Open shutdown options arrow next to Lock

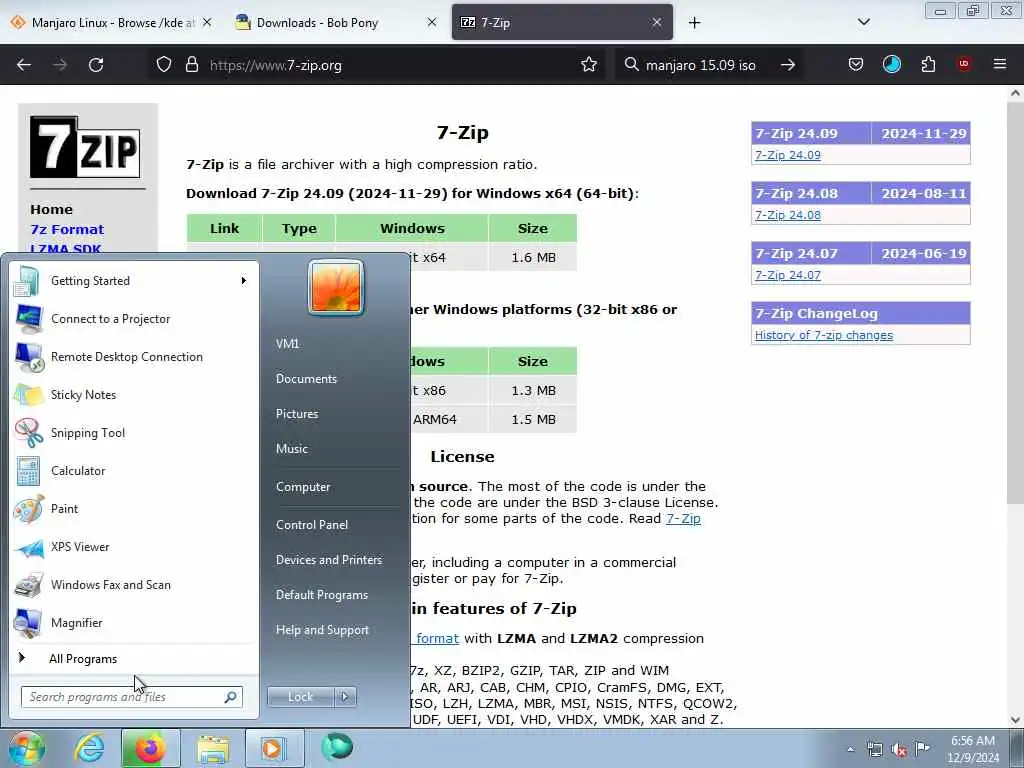345,697
